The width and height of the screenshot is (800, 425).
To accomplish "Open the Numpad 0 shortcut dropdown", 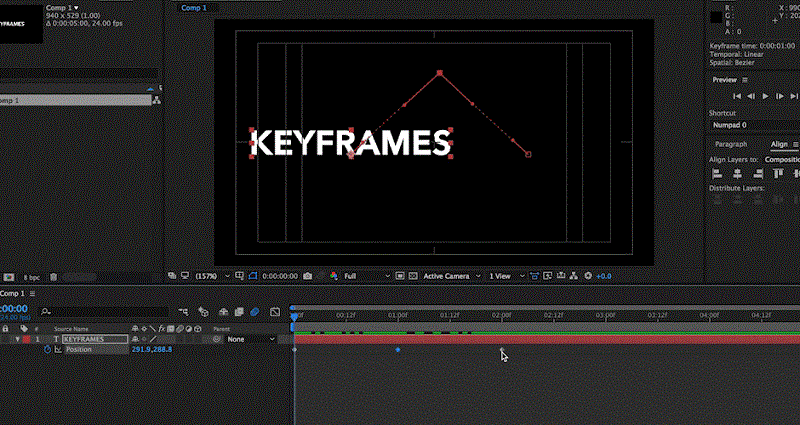I will click(755, 125).
